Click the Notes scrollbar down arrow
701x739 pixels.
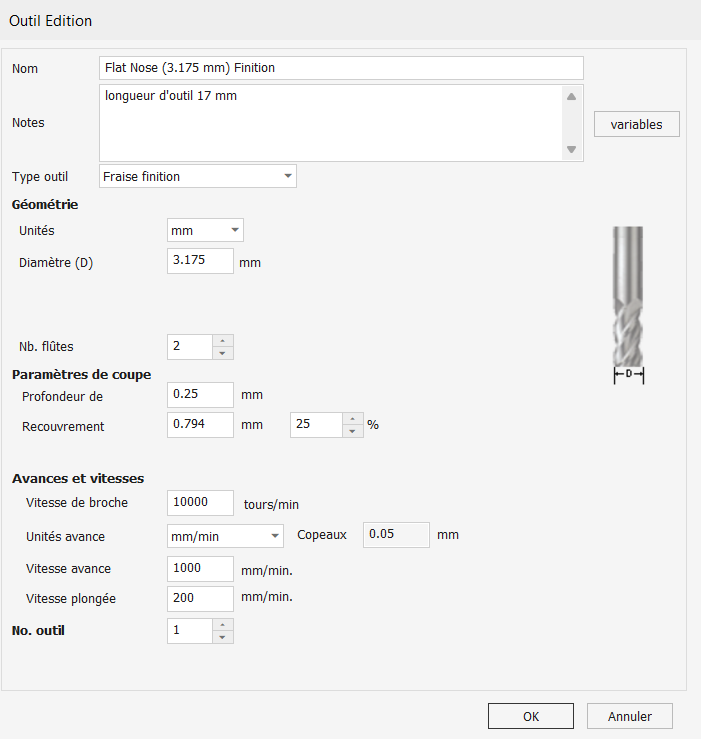(x=571, y=149)
